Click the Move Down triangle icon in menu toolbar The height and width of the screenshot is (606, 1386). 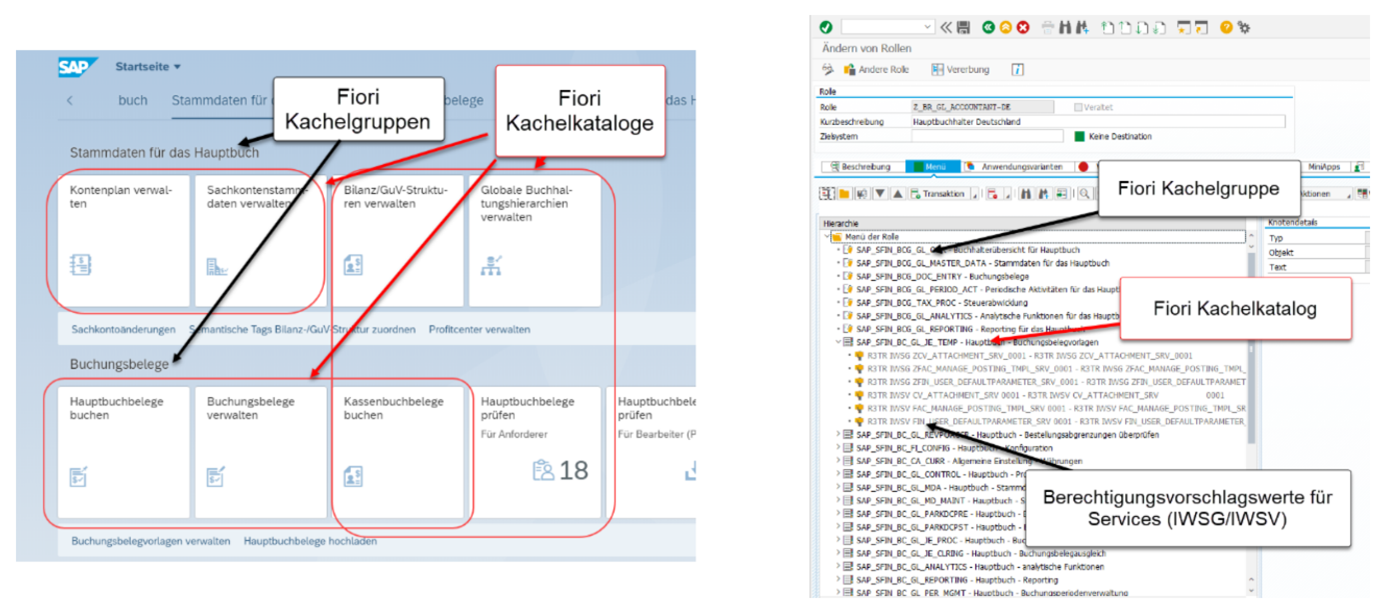pyautogui.click(x=880, y=193)
